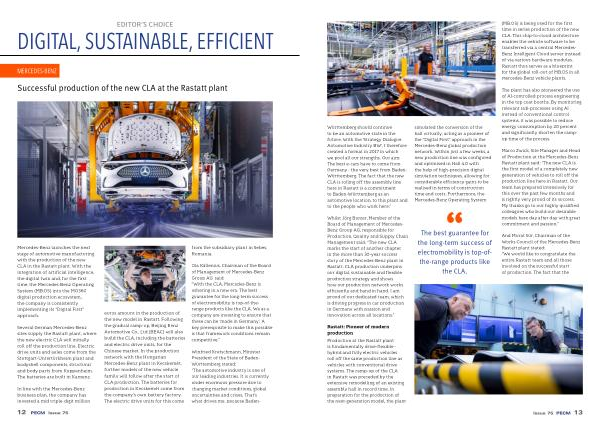Click the orange quotation mark icon
The height and width of the screenshot is (424, 600).
click(454, 217)
